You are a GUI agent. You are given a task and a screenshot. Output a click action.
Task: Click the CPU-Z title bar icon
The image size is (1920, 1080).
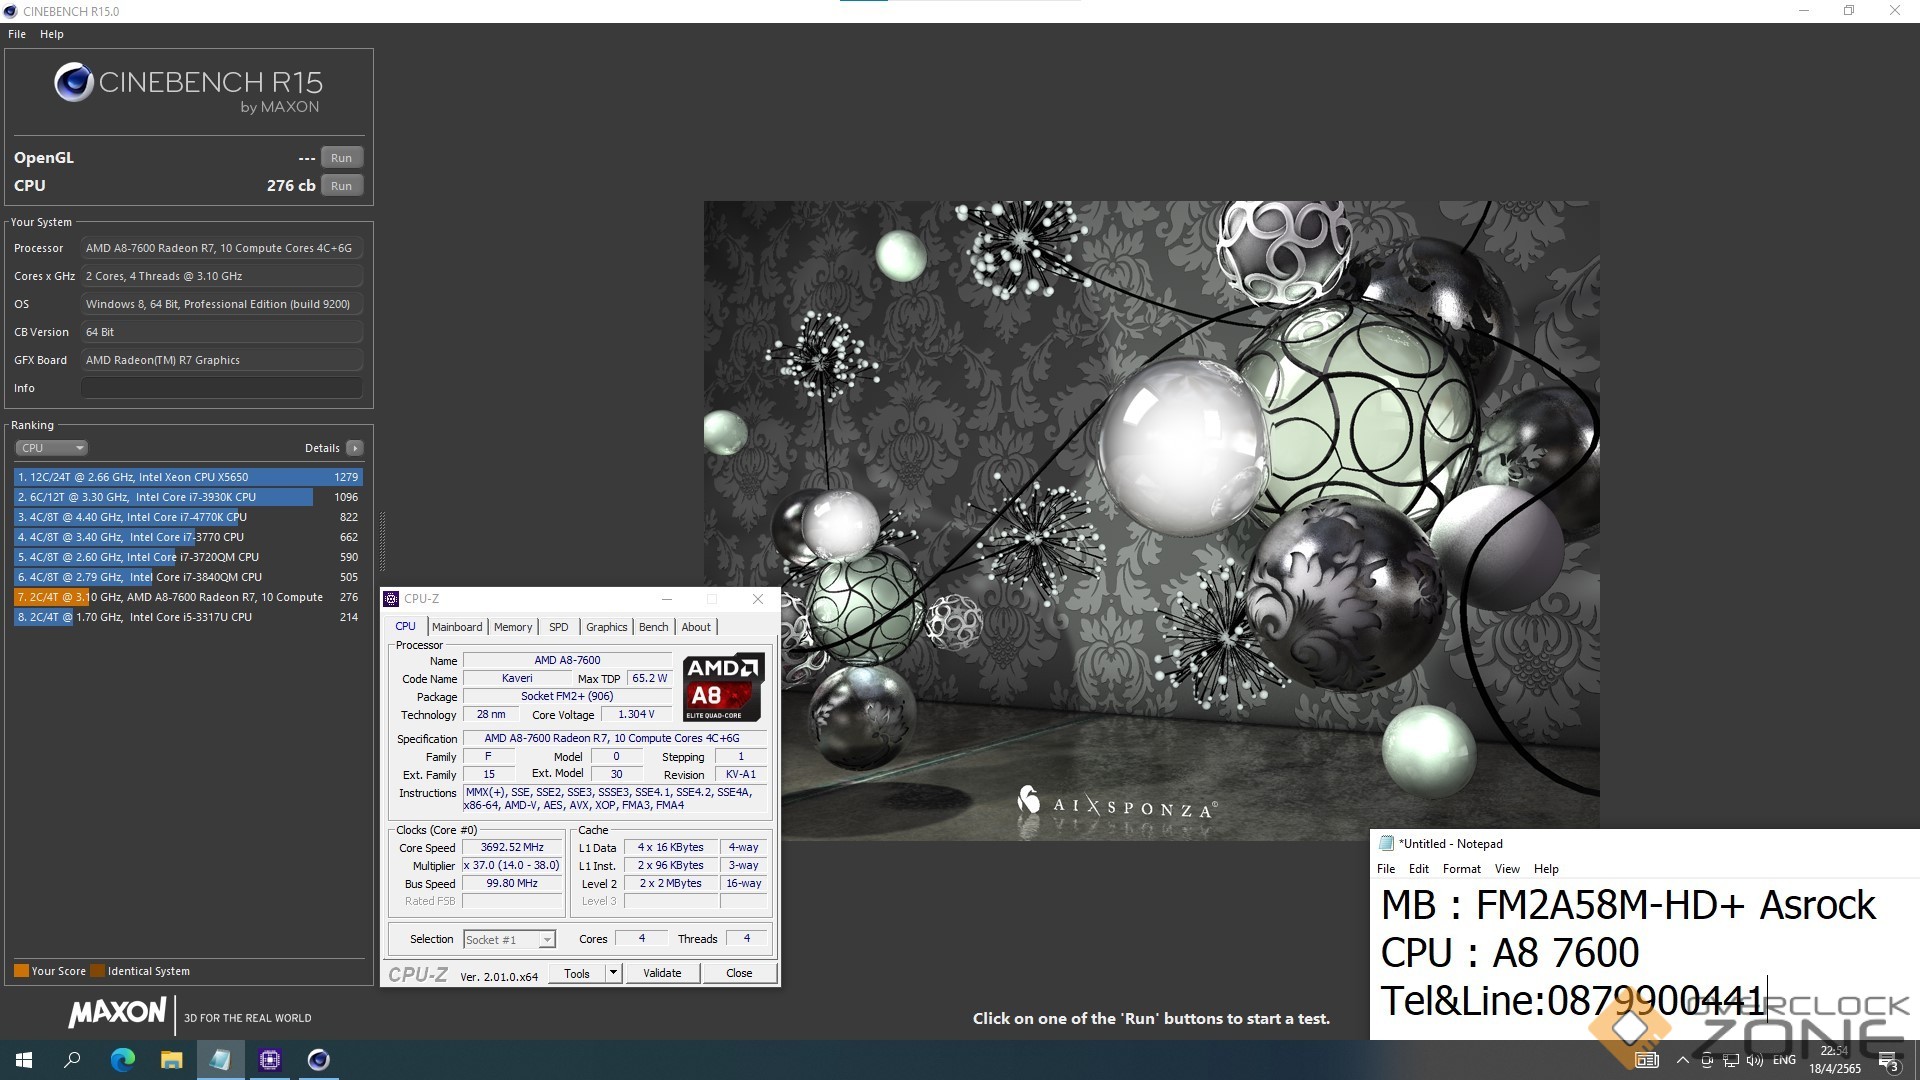tap(392, 599)
